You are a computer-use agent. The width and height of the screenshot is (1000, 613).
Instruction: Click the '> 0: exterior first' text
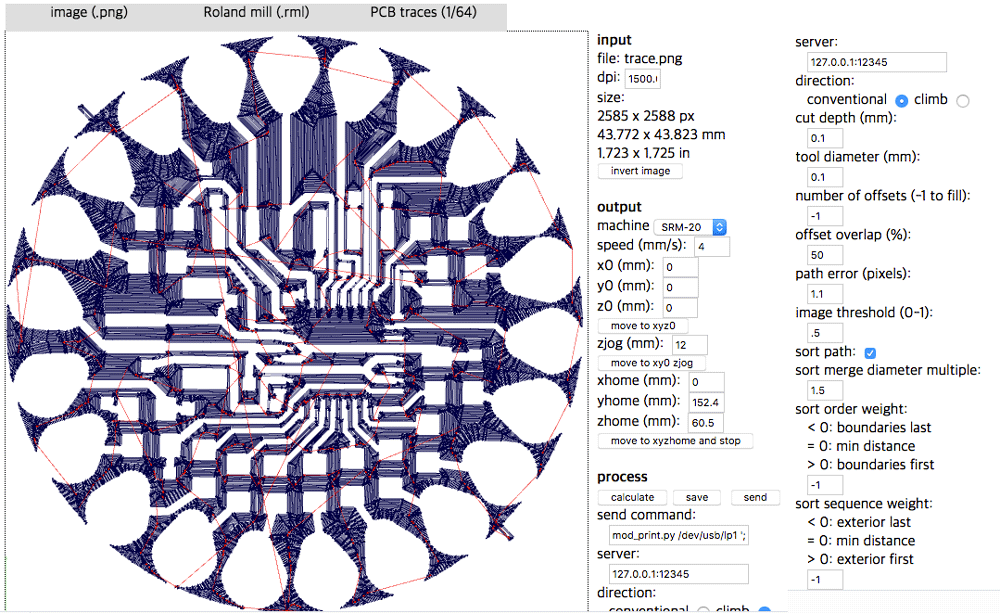point(860,559)
